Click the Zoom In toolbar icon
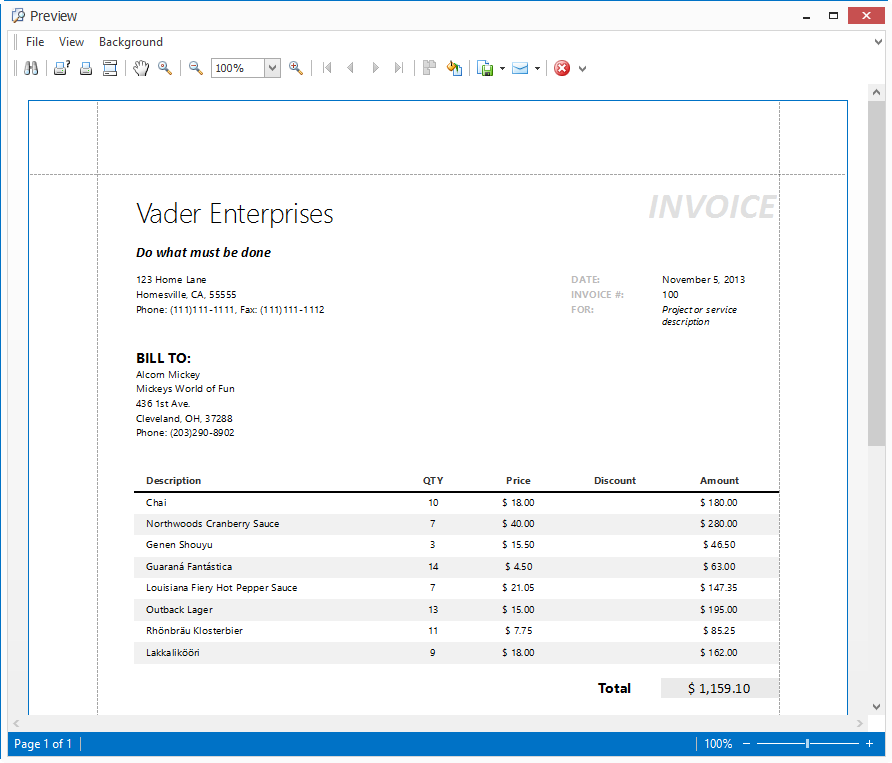 pos(296,68)
